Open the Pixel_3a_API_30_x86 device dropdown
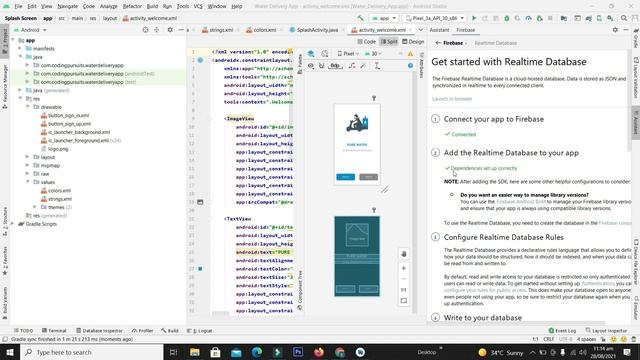Screen dimensions: 640x360 435,18
